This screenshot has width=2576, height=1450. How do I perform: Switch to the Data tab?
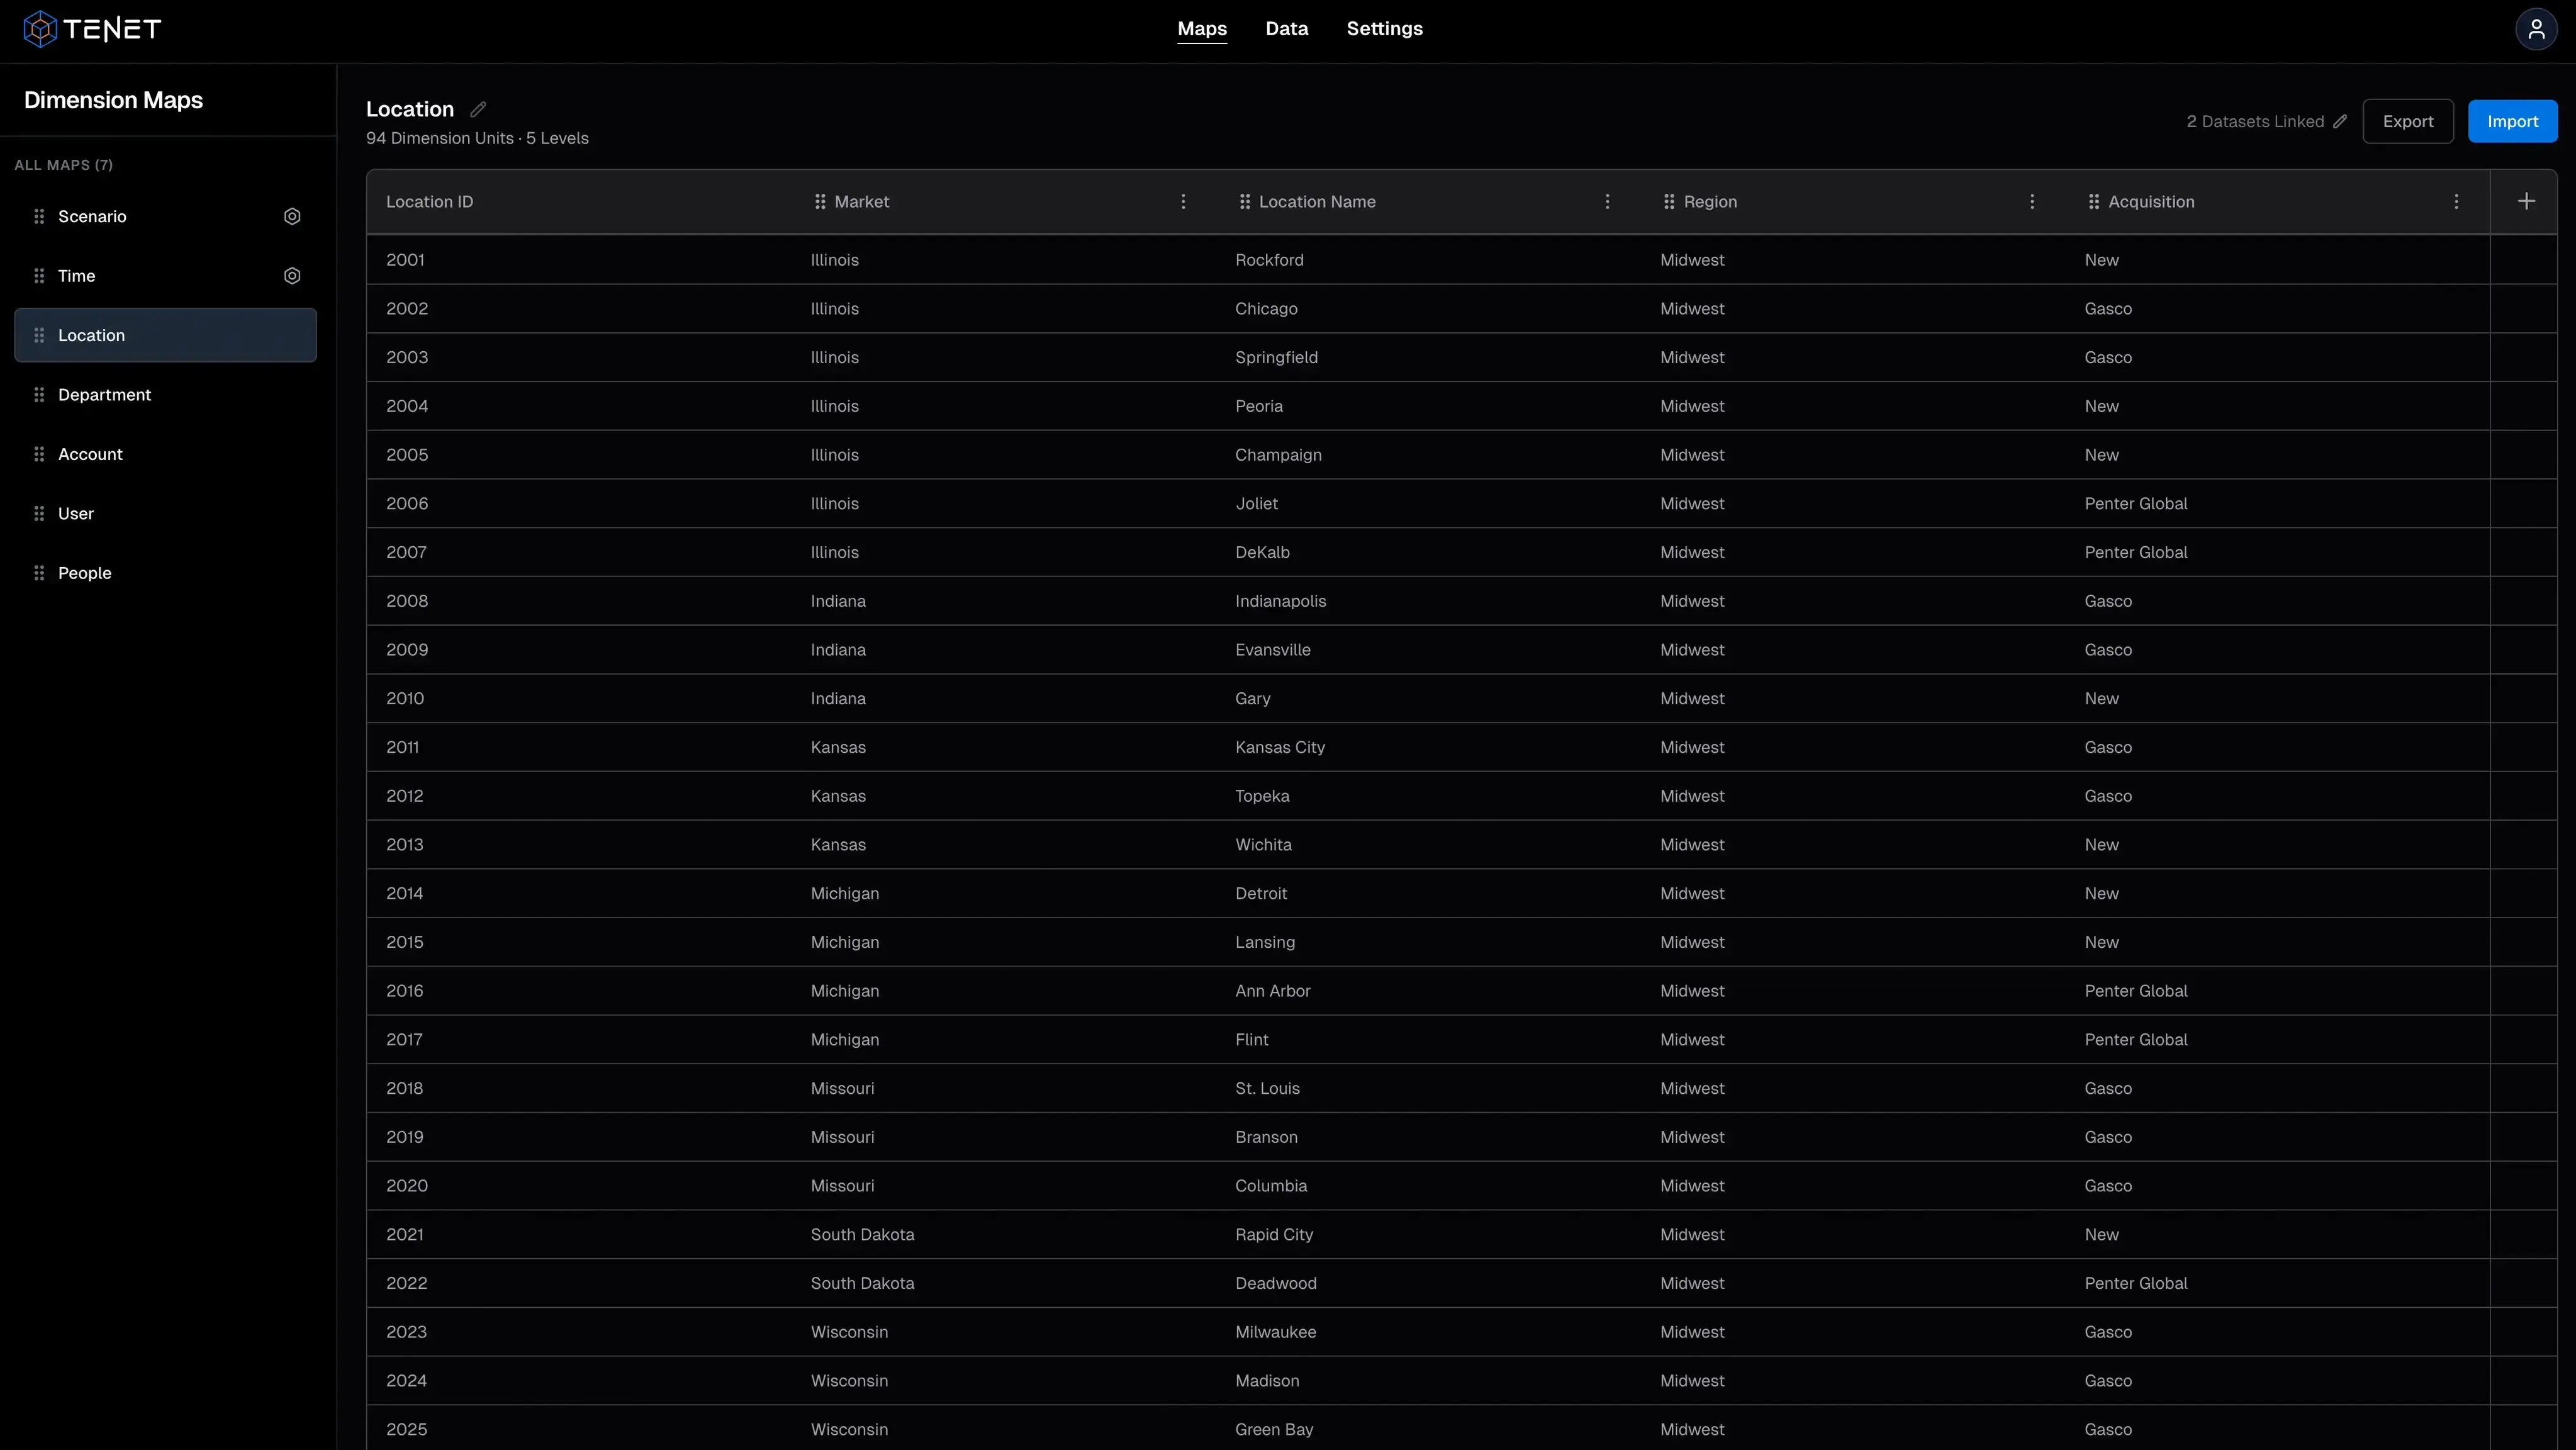[x=1286, y=29]
